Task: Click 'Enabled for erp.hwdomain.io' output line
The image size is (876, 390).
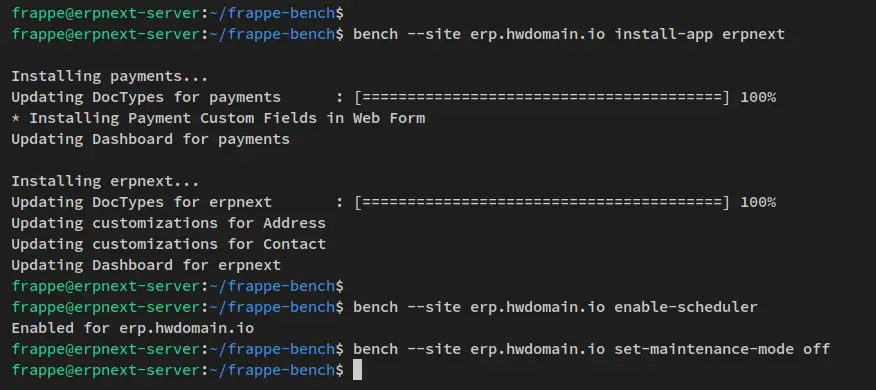Action: click(x=132, y=328)
